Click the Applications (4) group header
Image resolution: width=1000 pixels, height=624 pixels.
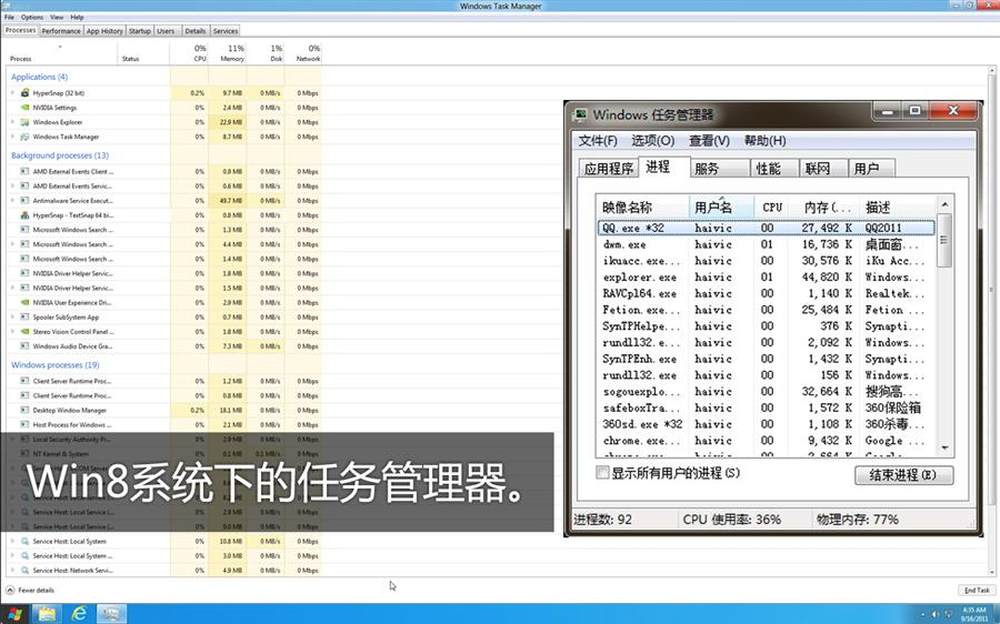[x=40, y=77]
